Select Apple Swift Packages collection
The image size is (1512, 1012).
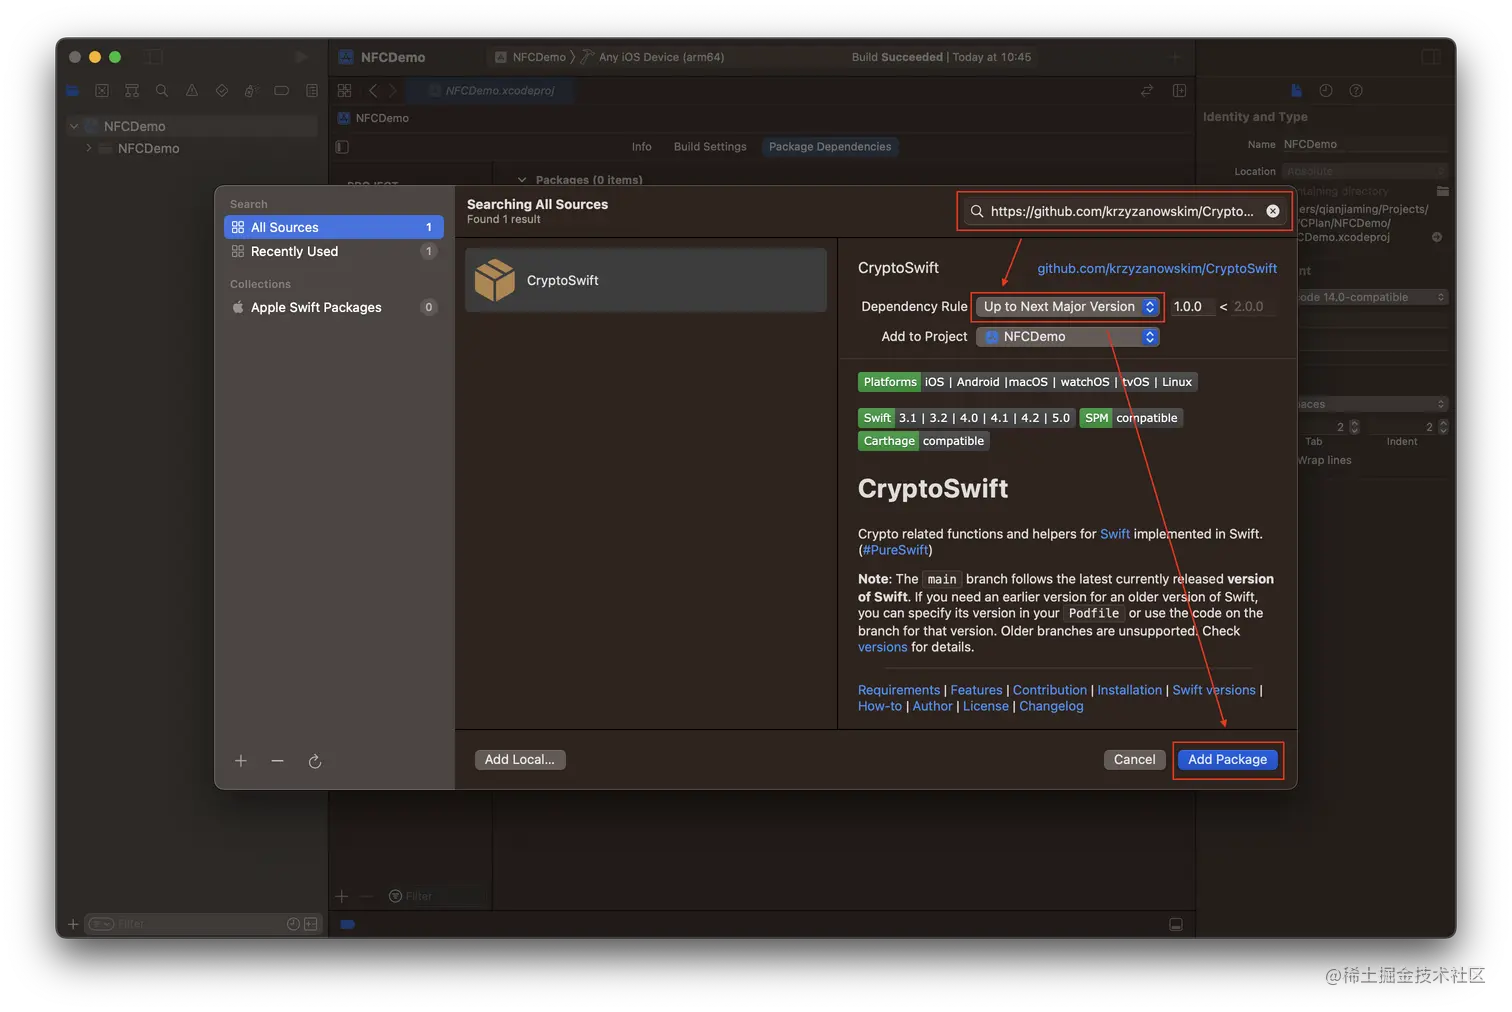coord(334,307)
